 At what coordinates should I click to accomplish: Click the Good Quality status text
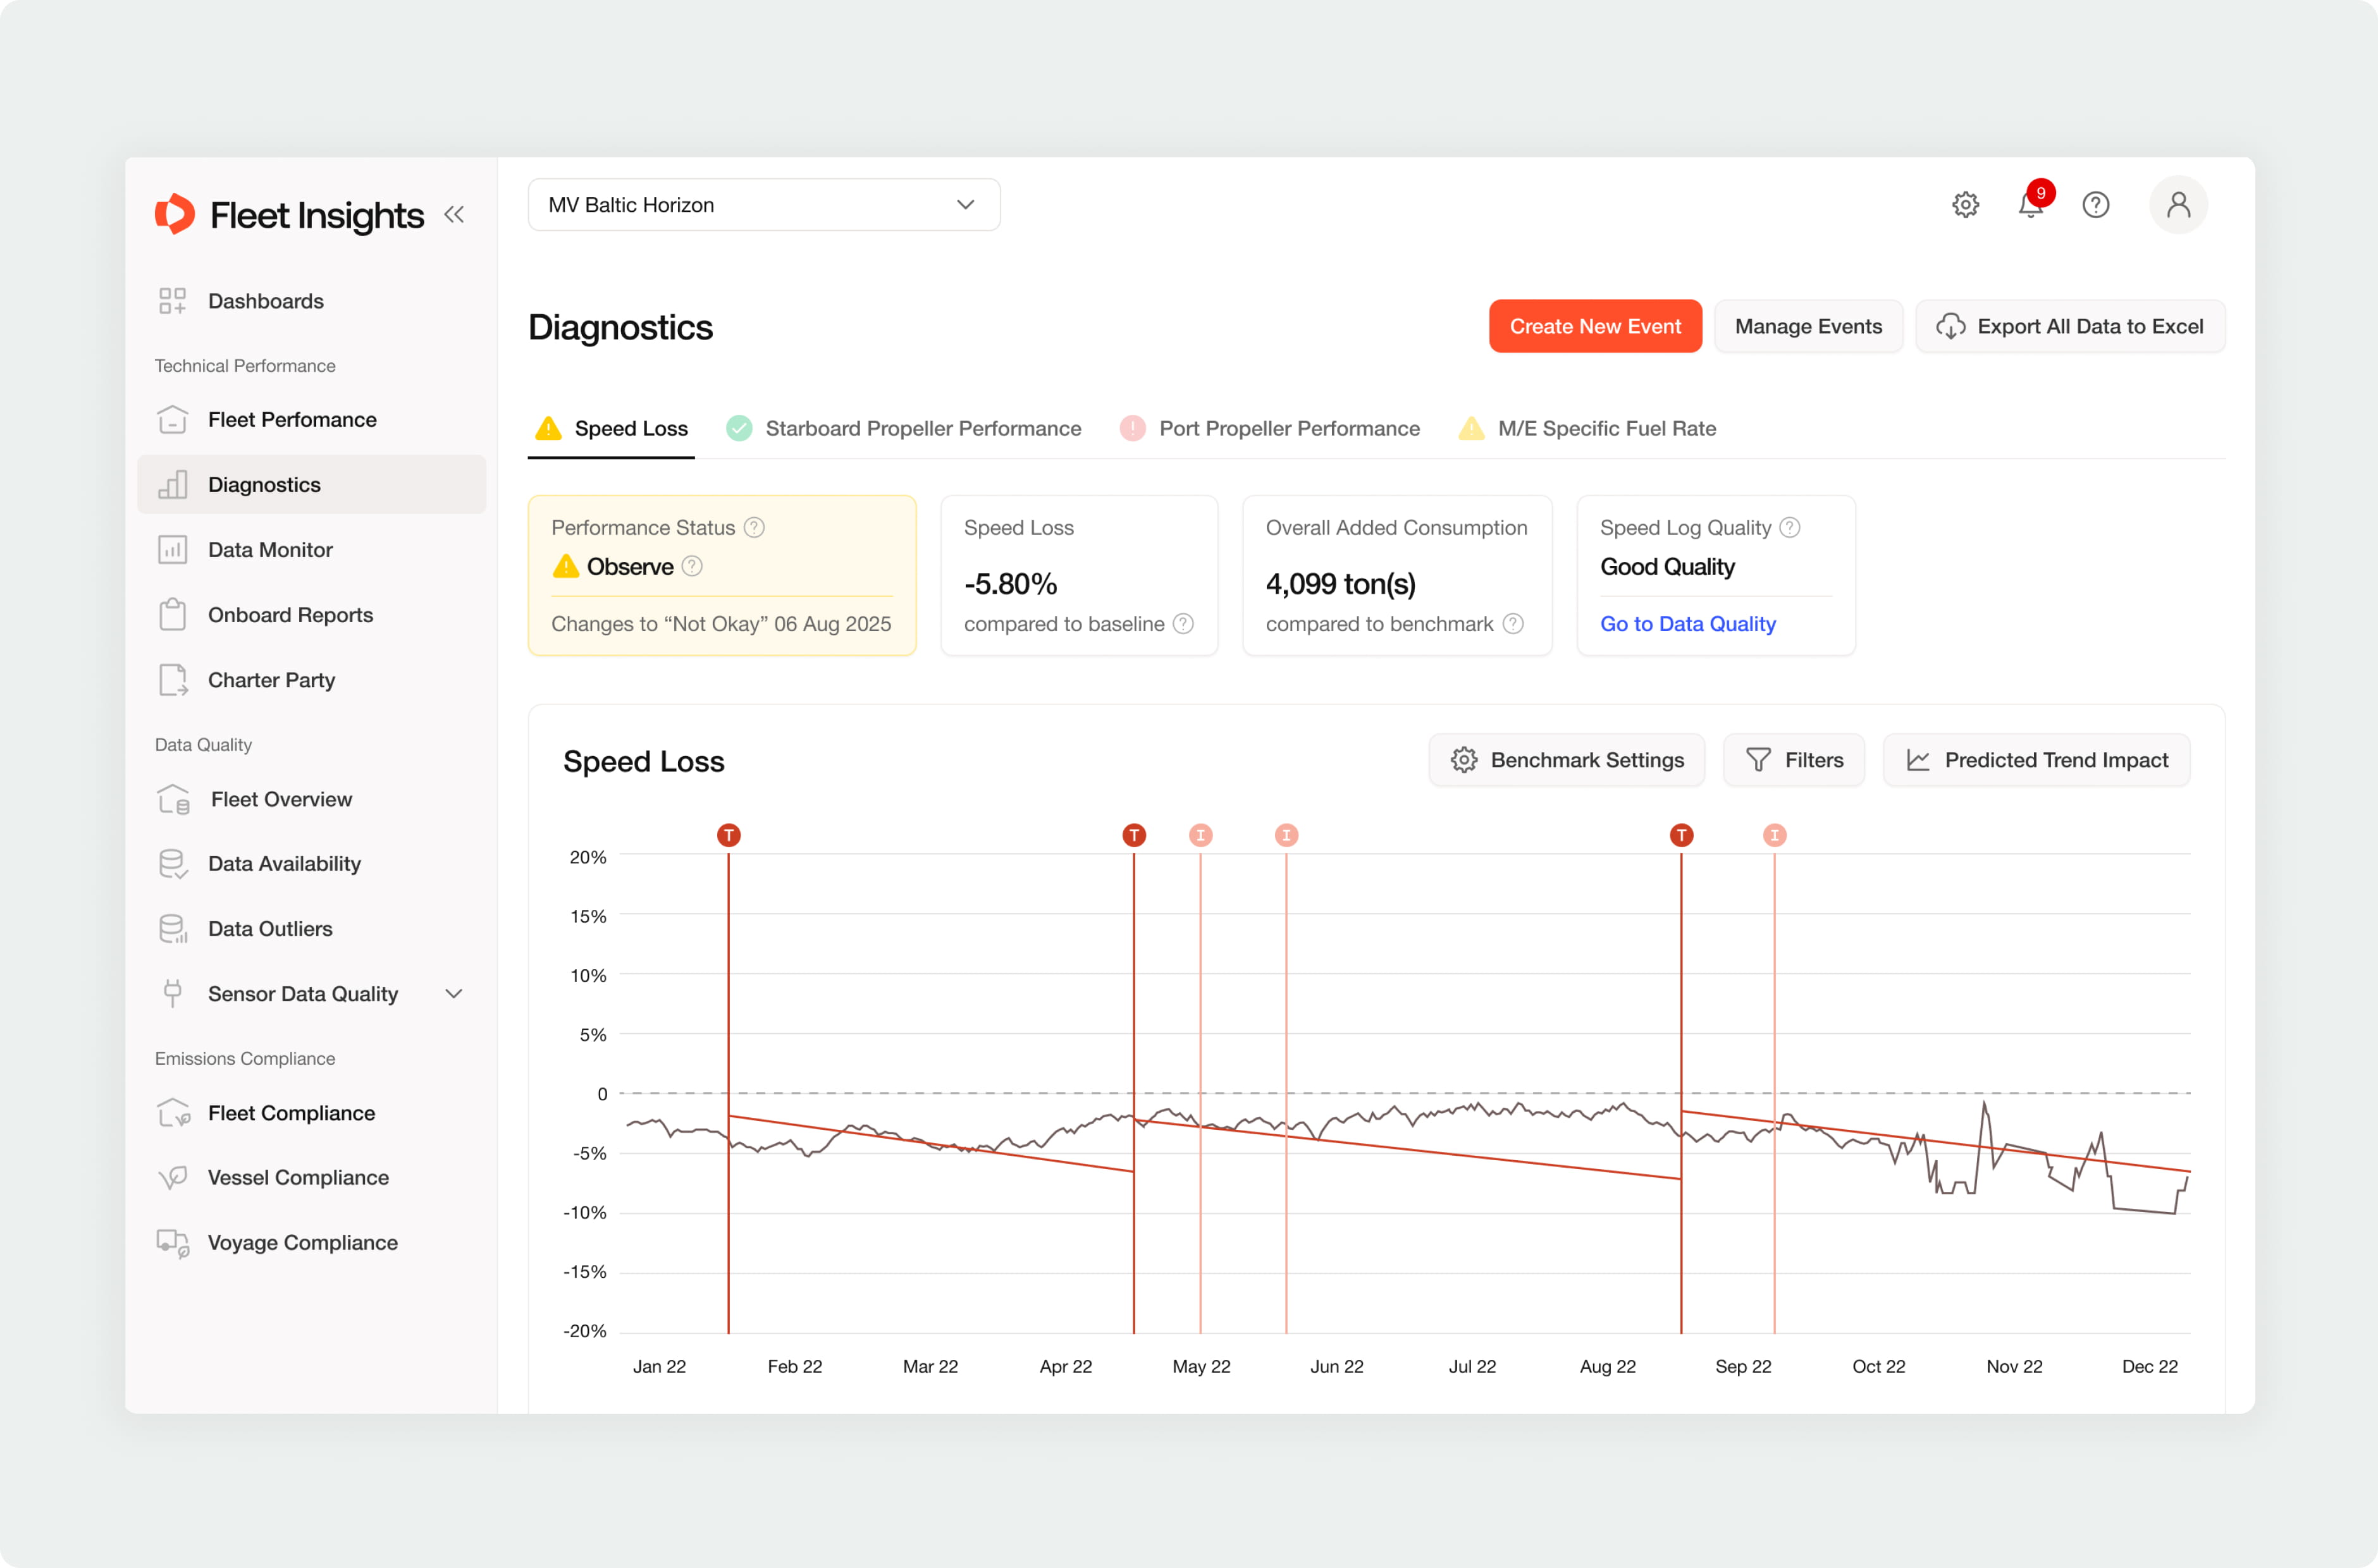pyautogui.click(x=1668, y=567)
